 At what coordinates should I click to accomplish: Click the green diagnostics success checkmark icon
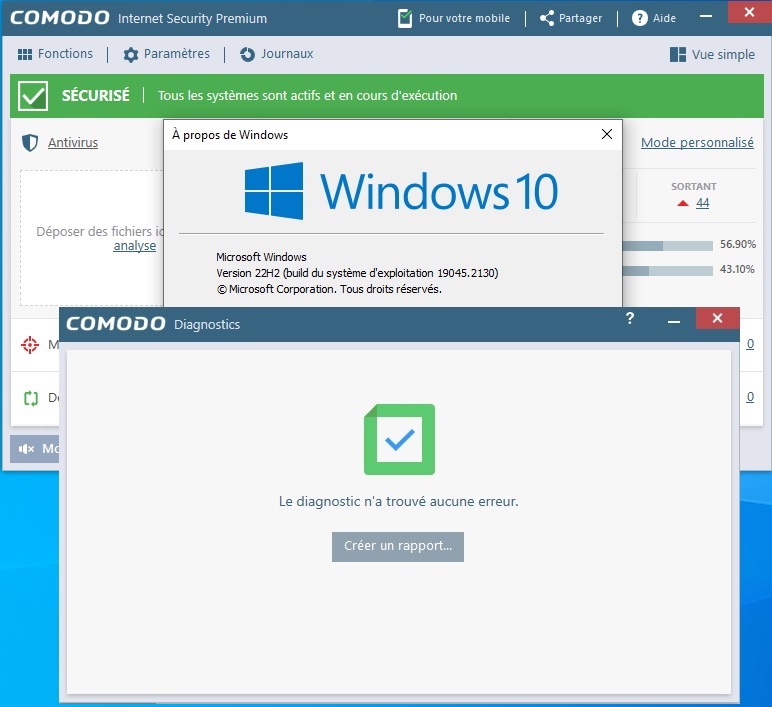[399, 439]
